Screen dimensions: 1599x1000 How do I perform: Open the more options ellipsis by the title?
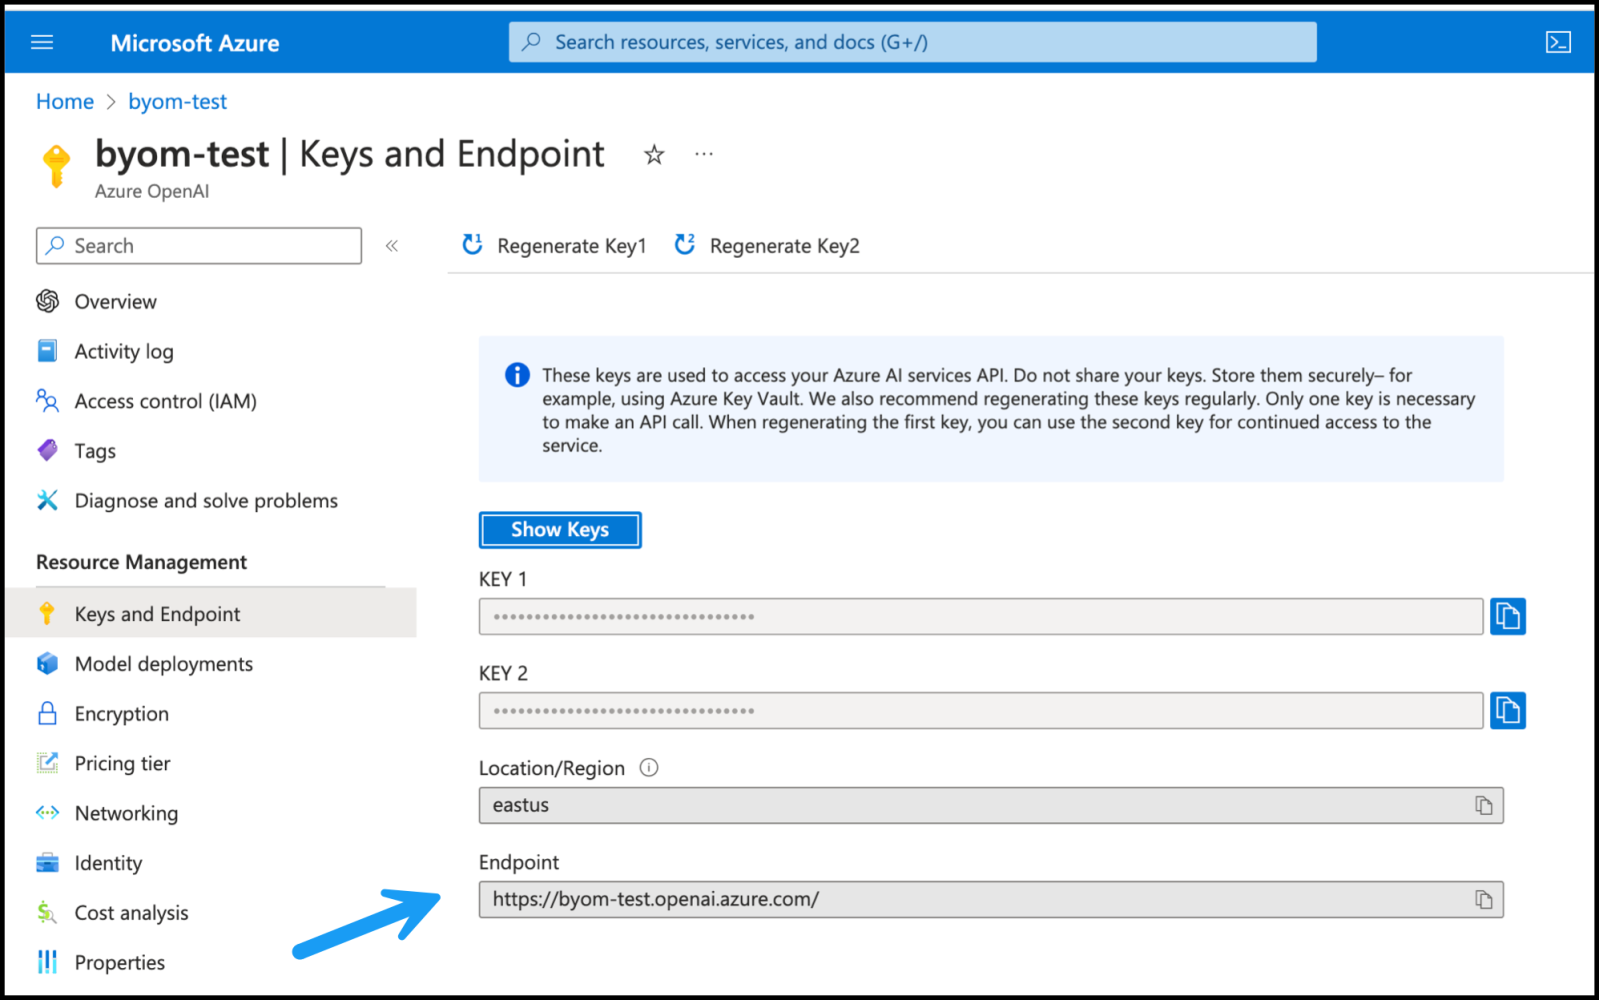(704, 154)
